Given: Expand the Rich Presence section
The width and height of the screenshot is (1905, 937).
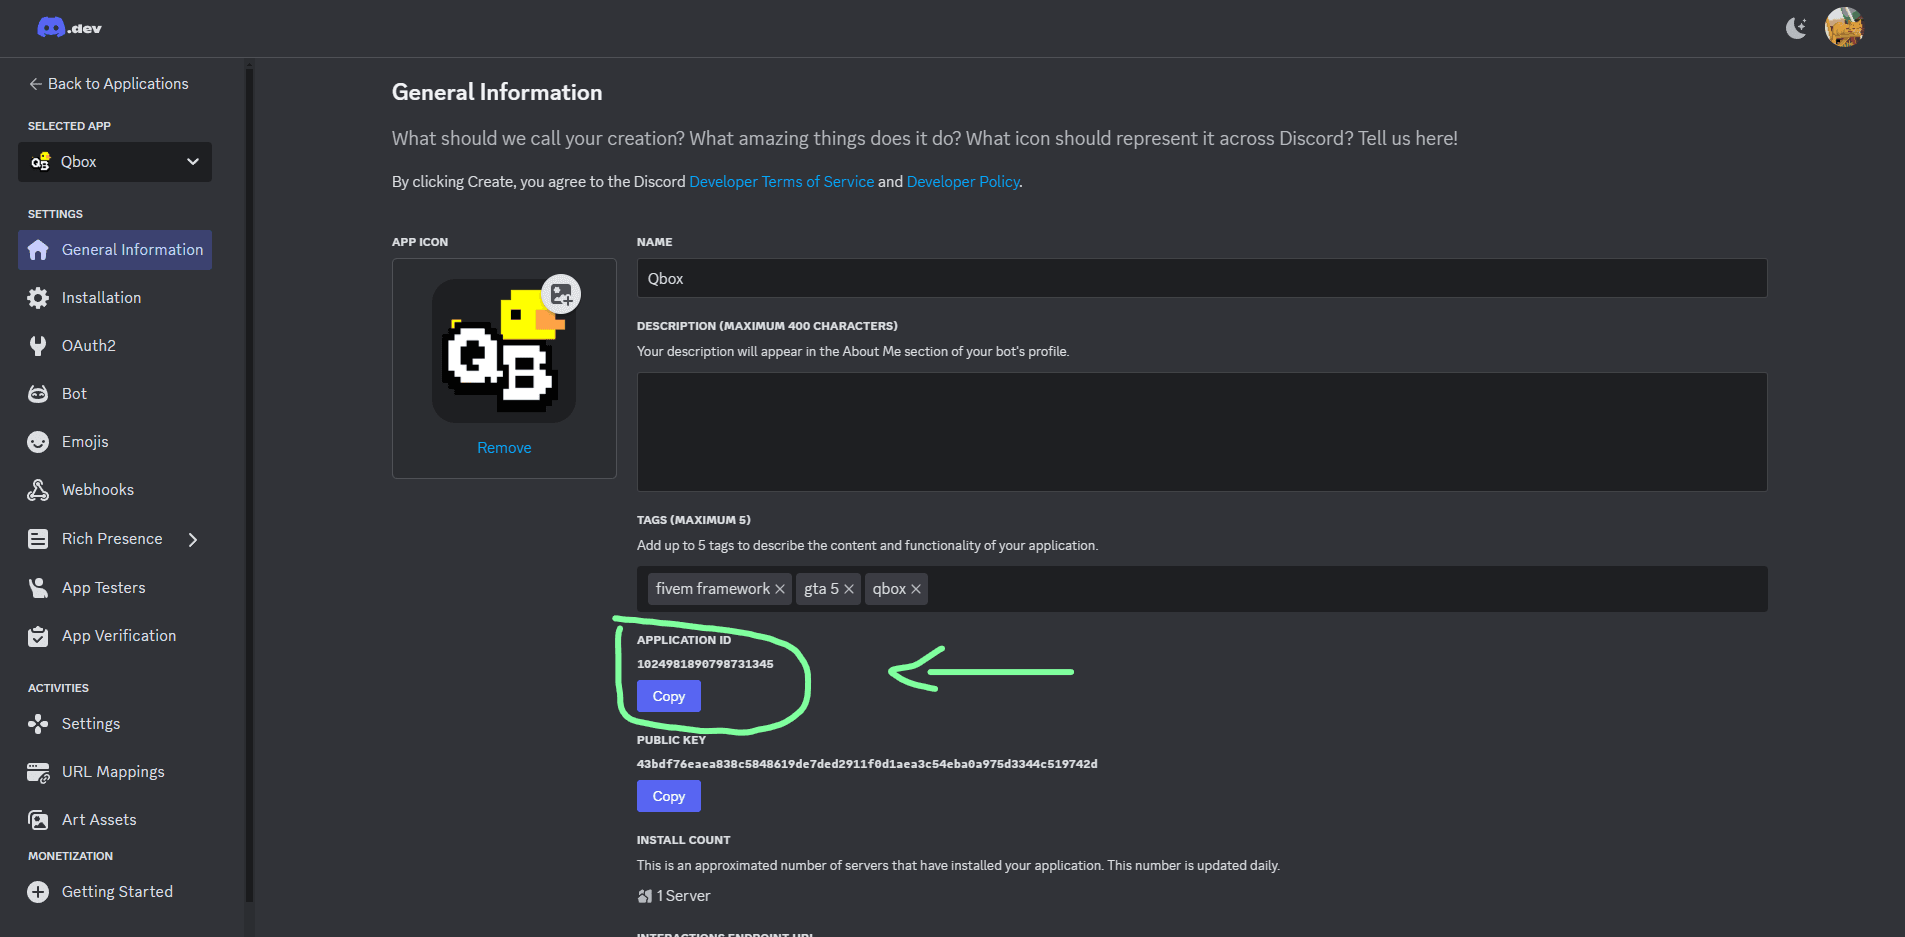Looking at the screenshot, I should [193, 538].
